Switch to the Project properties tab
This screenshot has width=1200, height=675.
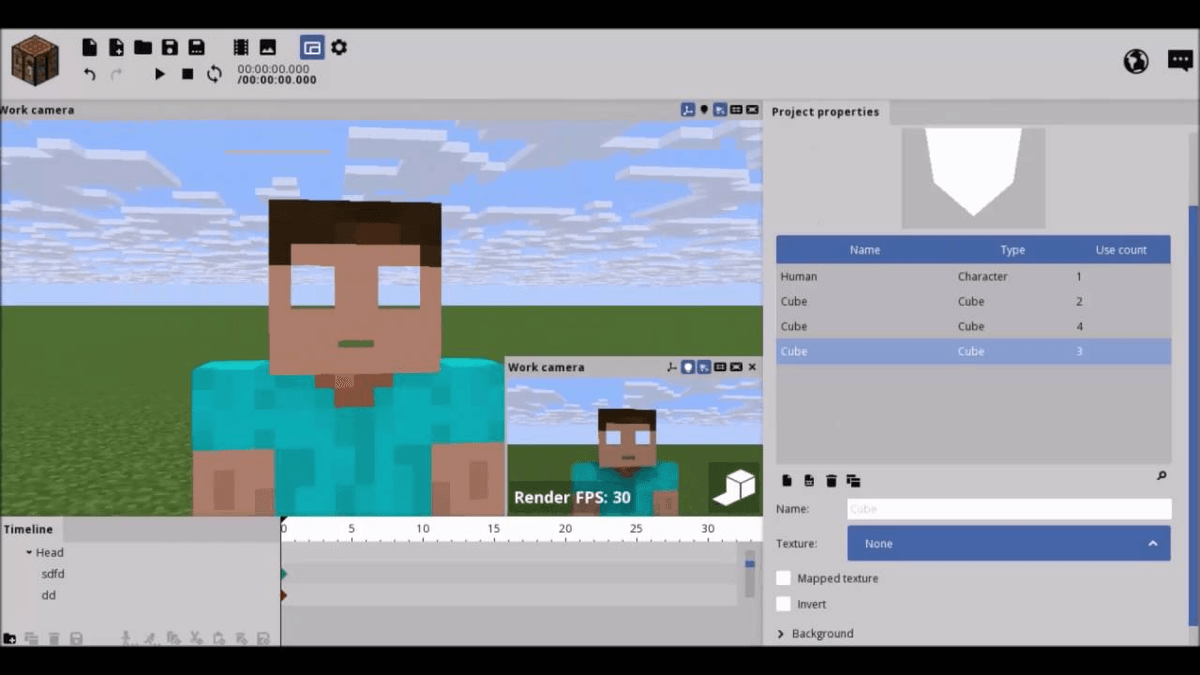click(827, 111)
